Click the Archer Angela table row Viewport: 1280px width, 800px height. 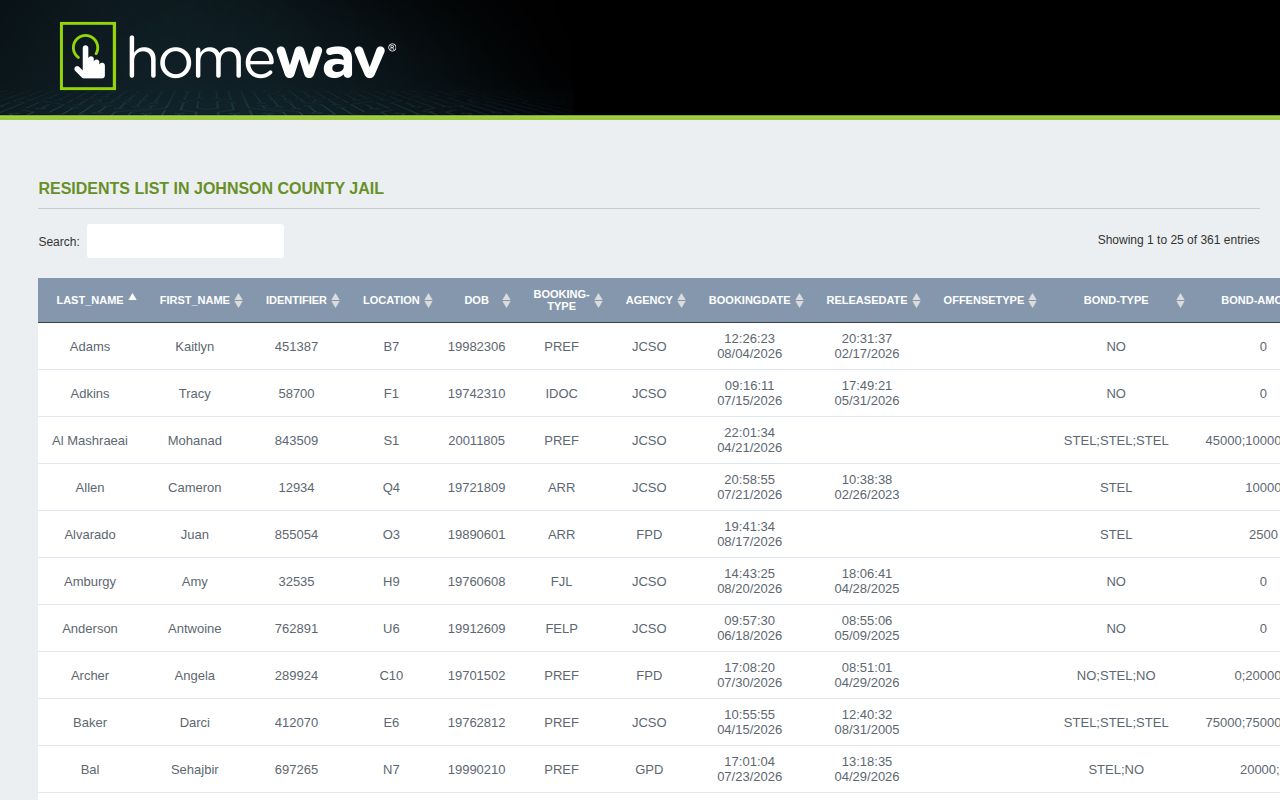coord(659,675)
